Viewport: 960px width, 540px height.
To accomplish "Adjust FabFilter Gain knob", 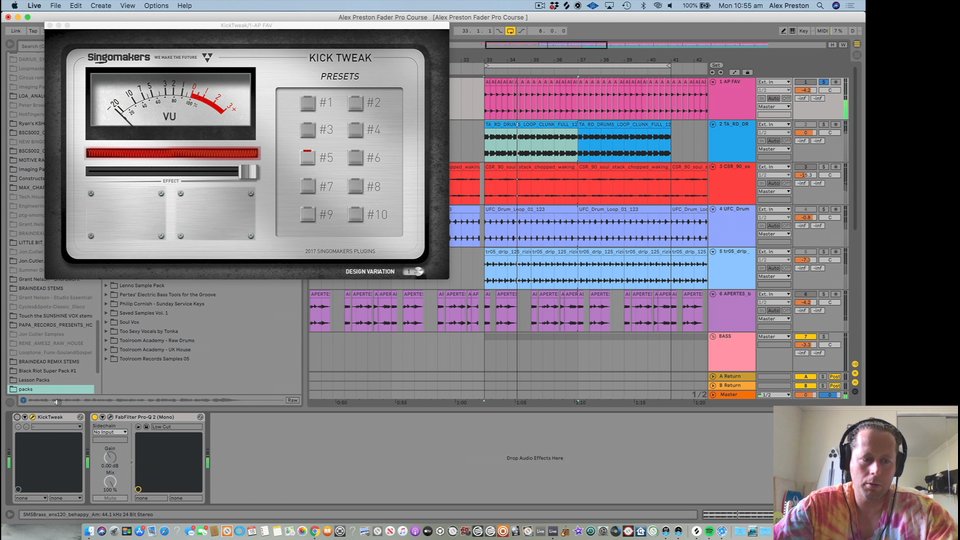I will coord(110,457).
